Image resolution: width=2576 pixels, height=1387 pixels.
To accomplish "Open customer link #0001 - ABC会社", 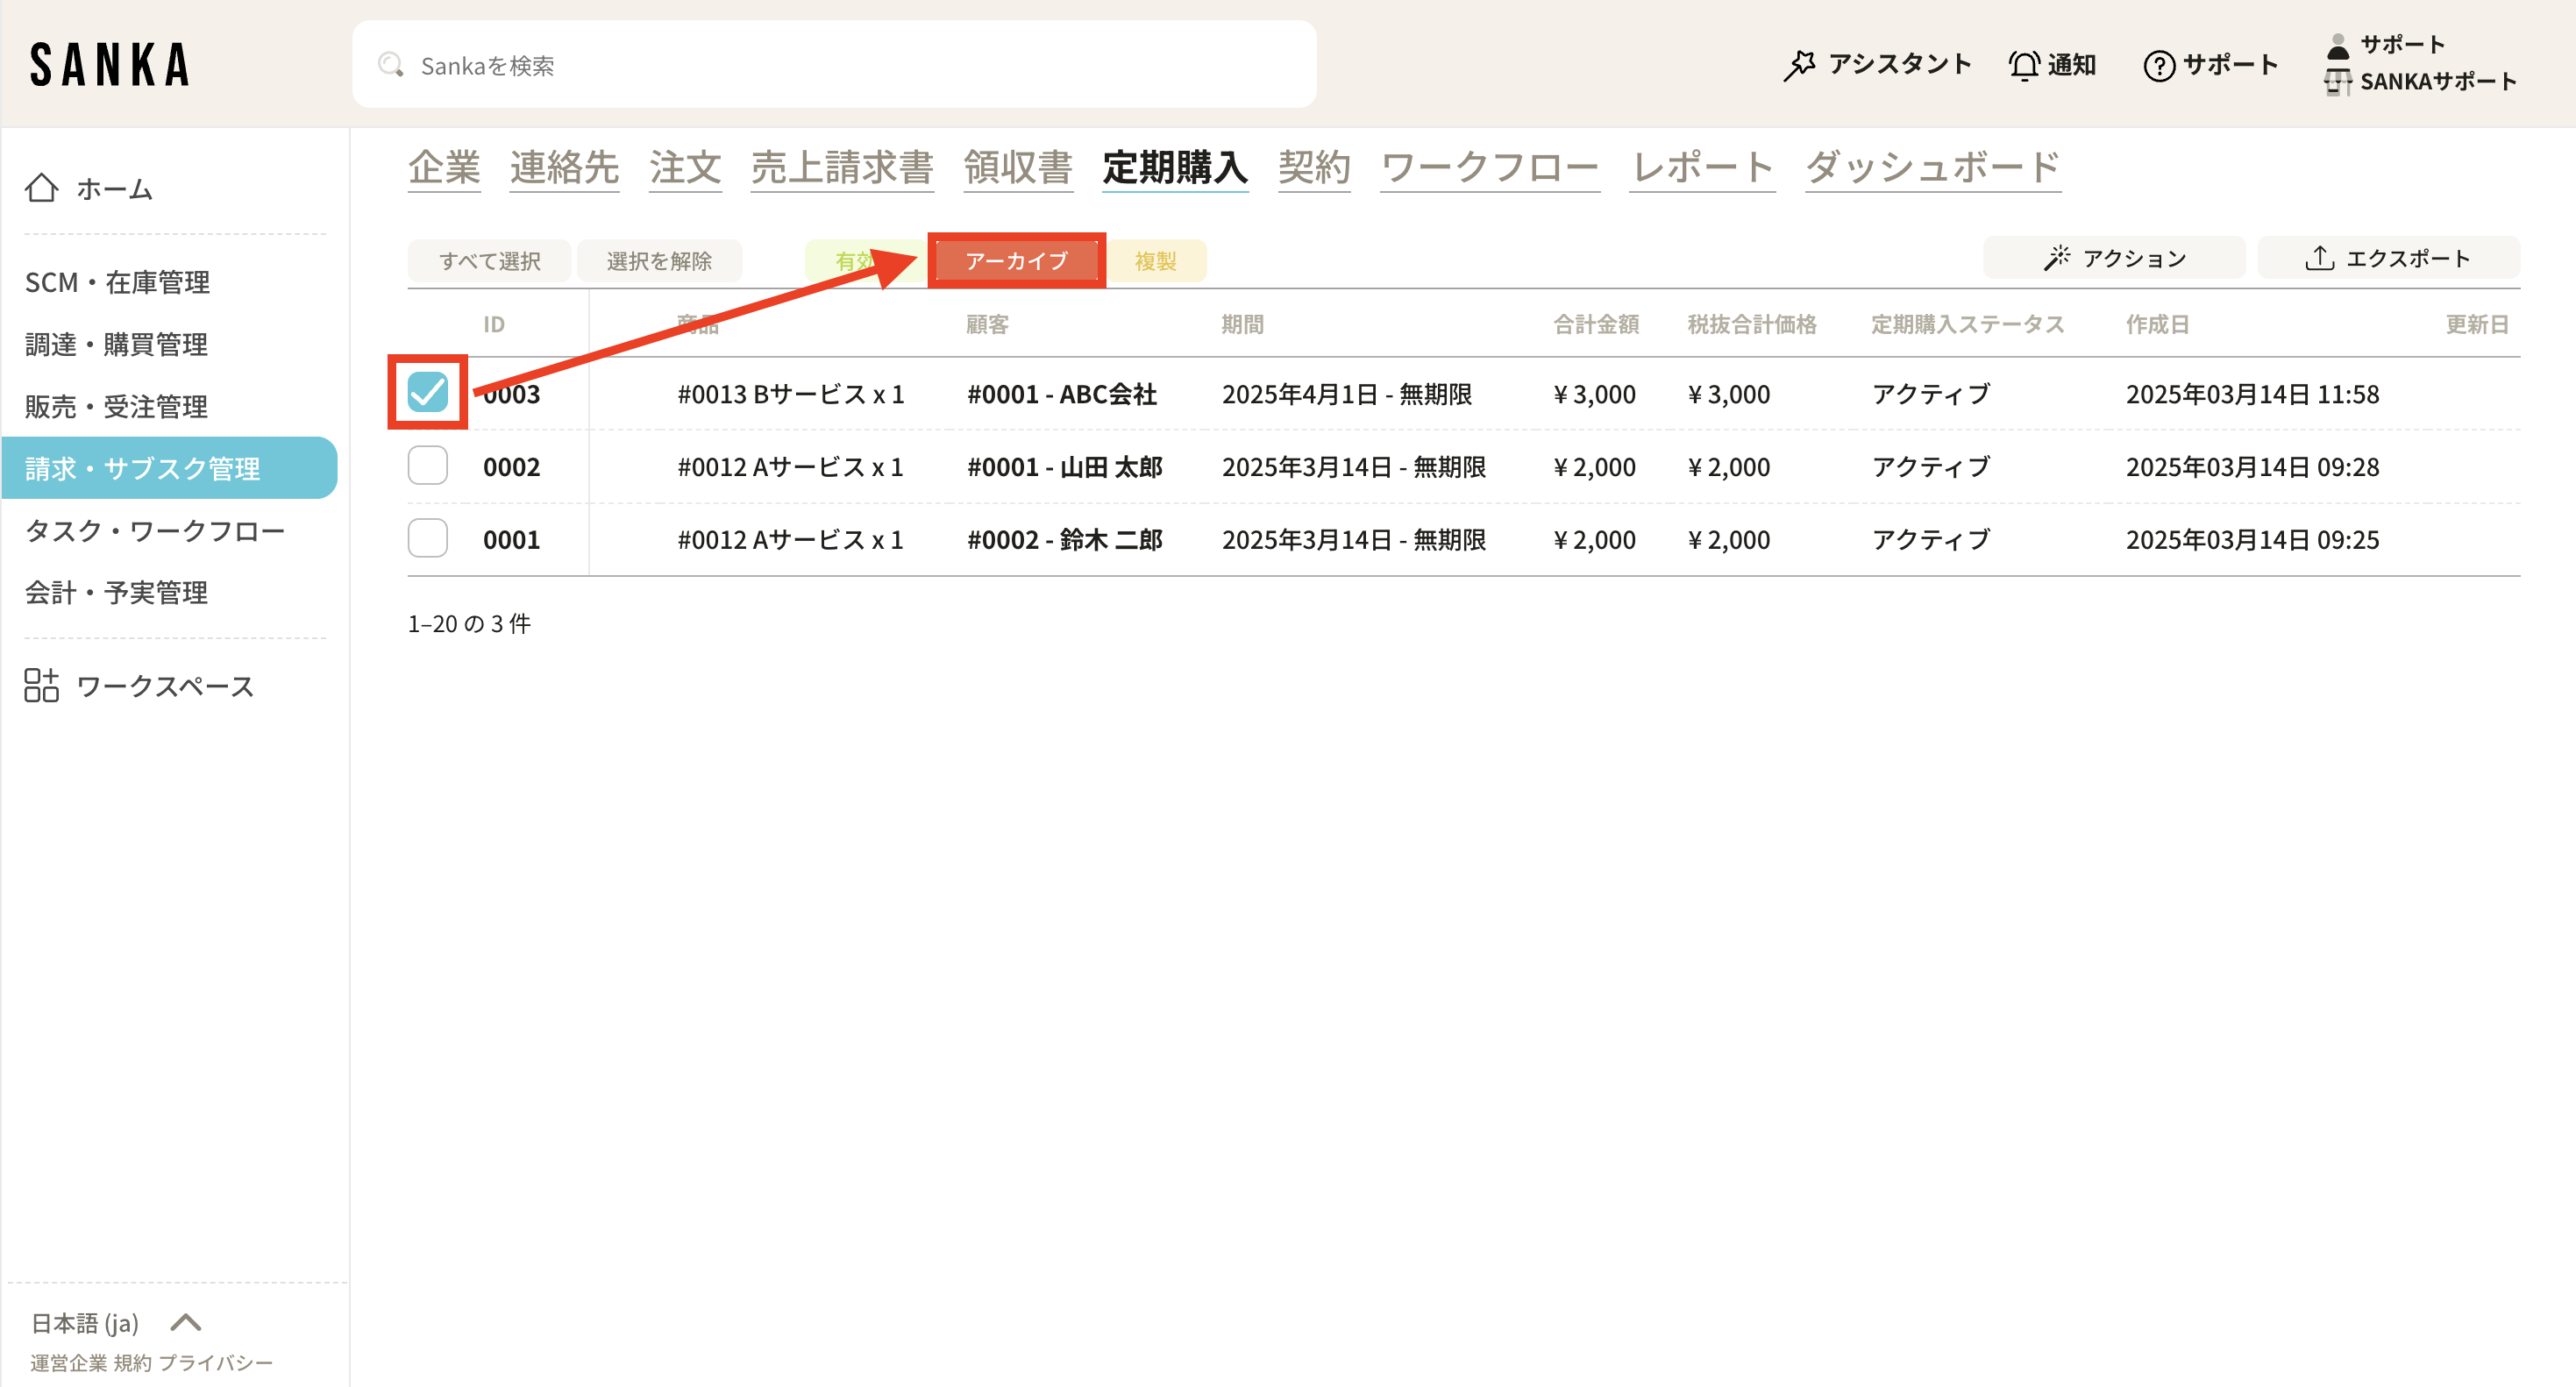I will [1062, 394].
